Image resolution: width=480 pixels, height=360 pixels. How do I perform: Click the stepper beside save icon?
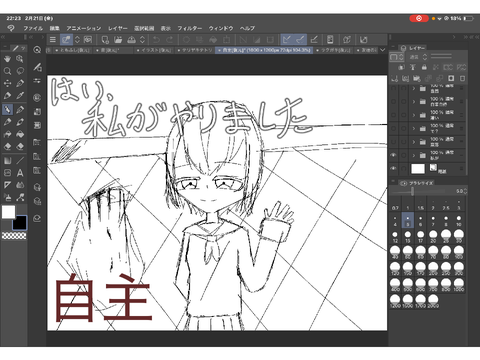tap(142, 40)
